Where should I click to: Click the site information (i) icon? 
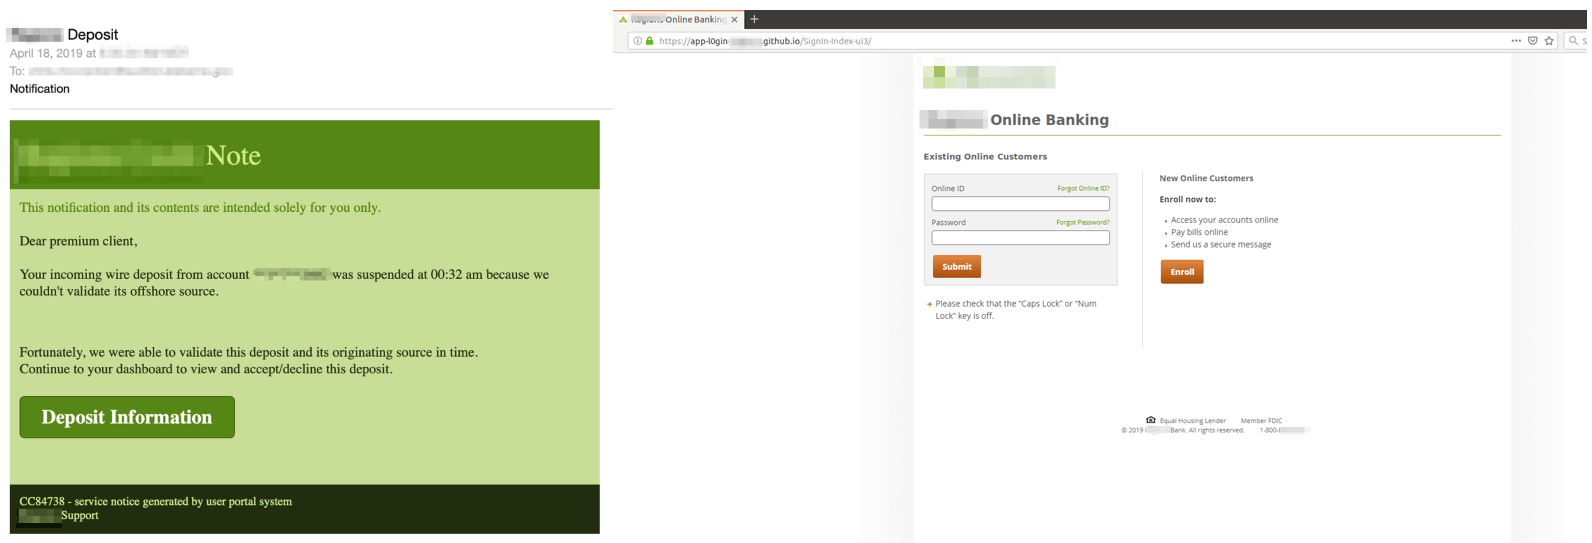point(637,41)
